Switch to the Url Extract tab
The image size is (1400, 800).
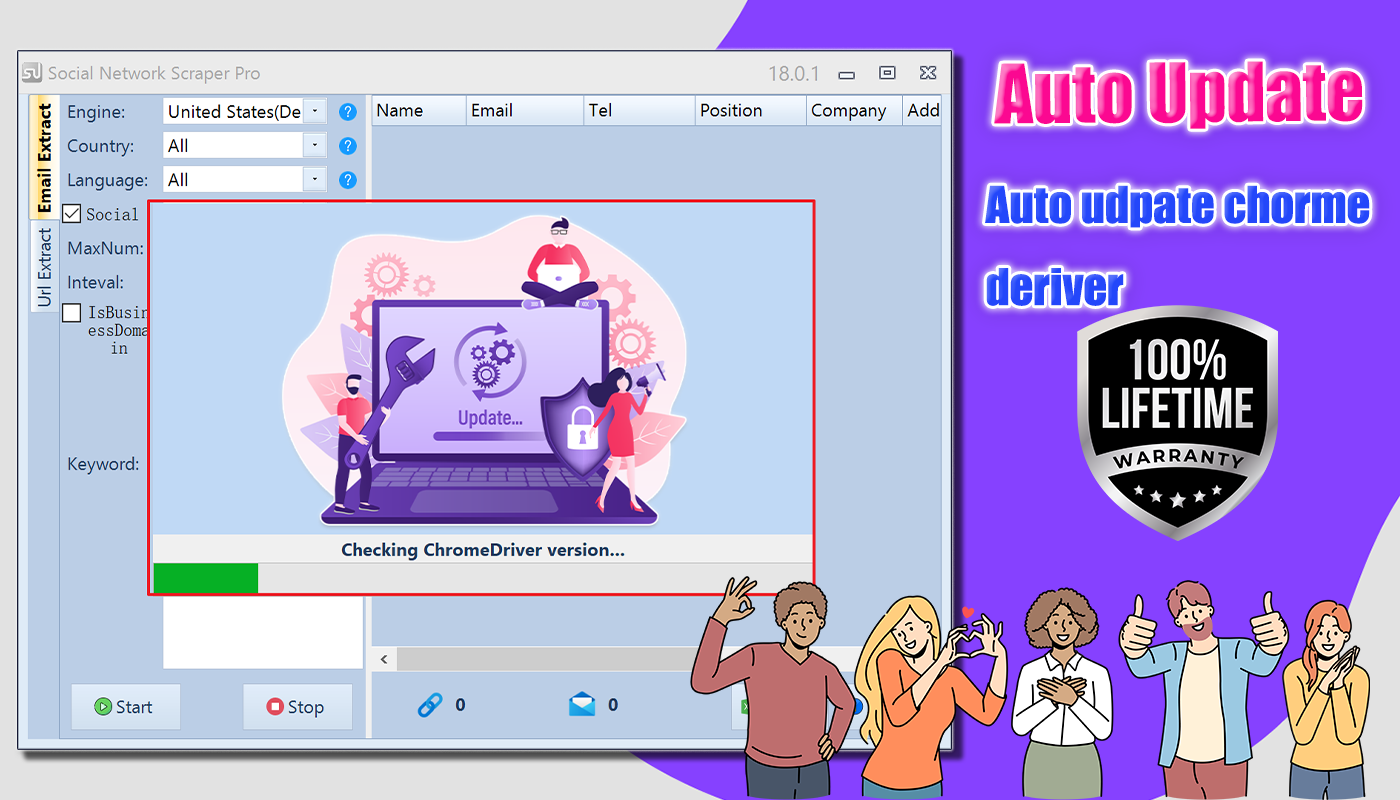tap(44, 267)
